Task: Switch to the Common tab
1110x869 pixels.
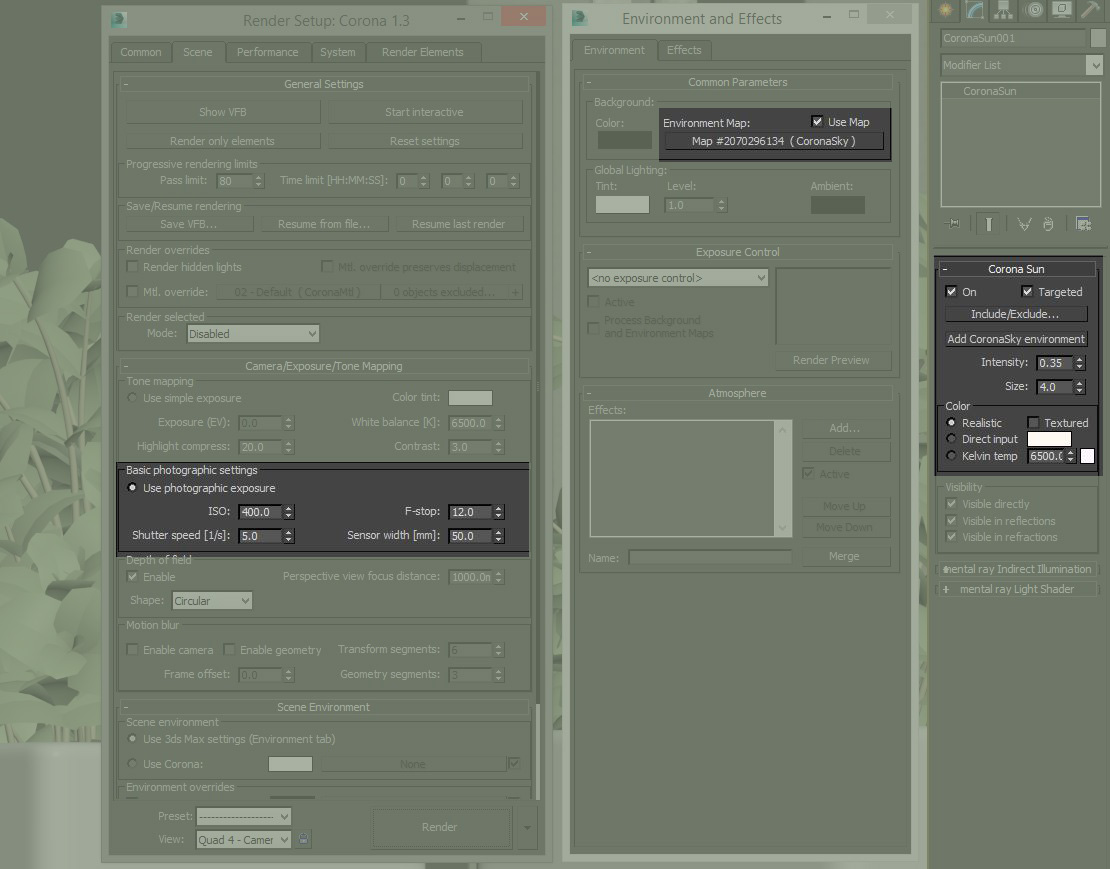Action: coord(141,52)
